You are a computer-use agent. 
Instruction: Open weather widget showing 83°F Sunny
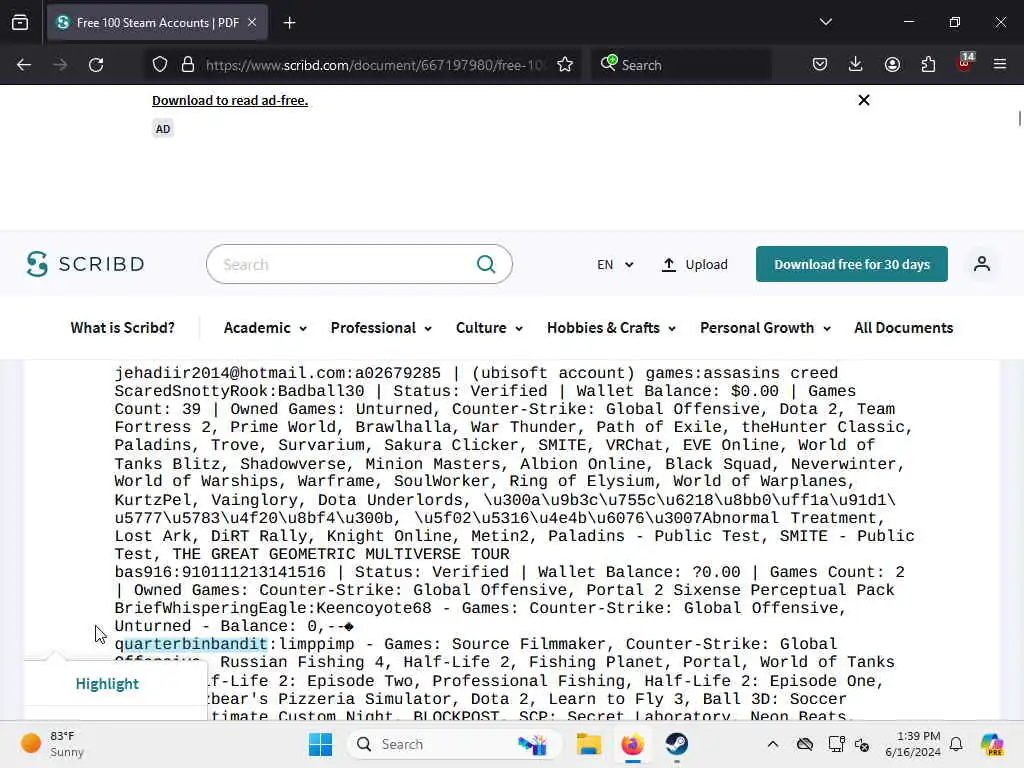52,744
